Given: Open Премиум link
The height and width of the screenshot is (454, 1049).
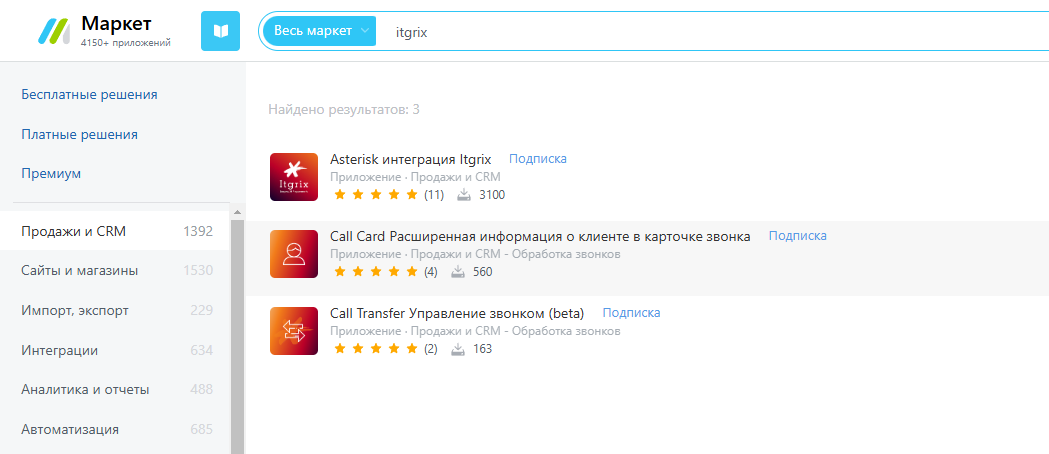Looking at the screenshot, I should tap(51, 173).
